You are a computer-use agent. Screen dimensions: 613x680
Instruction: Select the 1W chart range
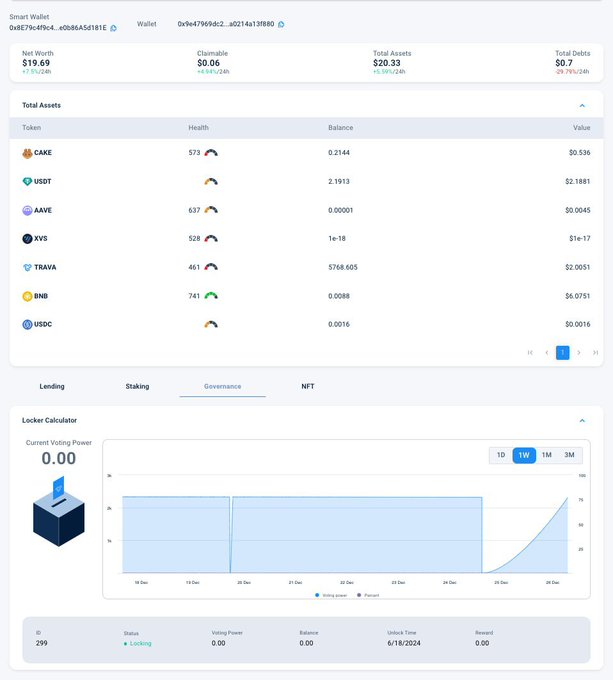524,455
